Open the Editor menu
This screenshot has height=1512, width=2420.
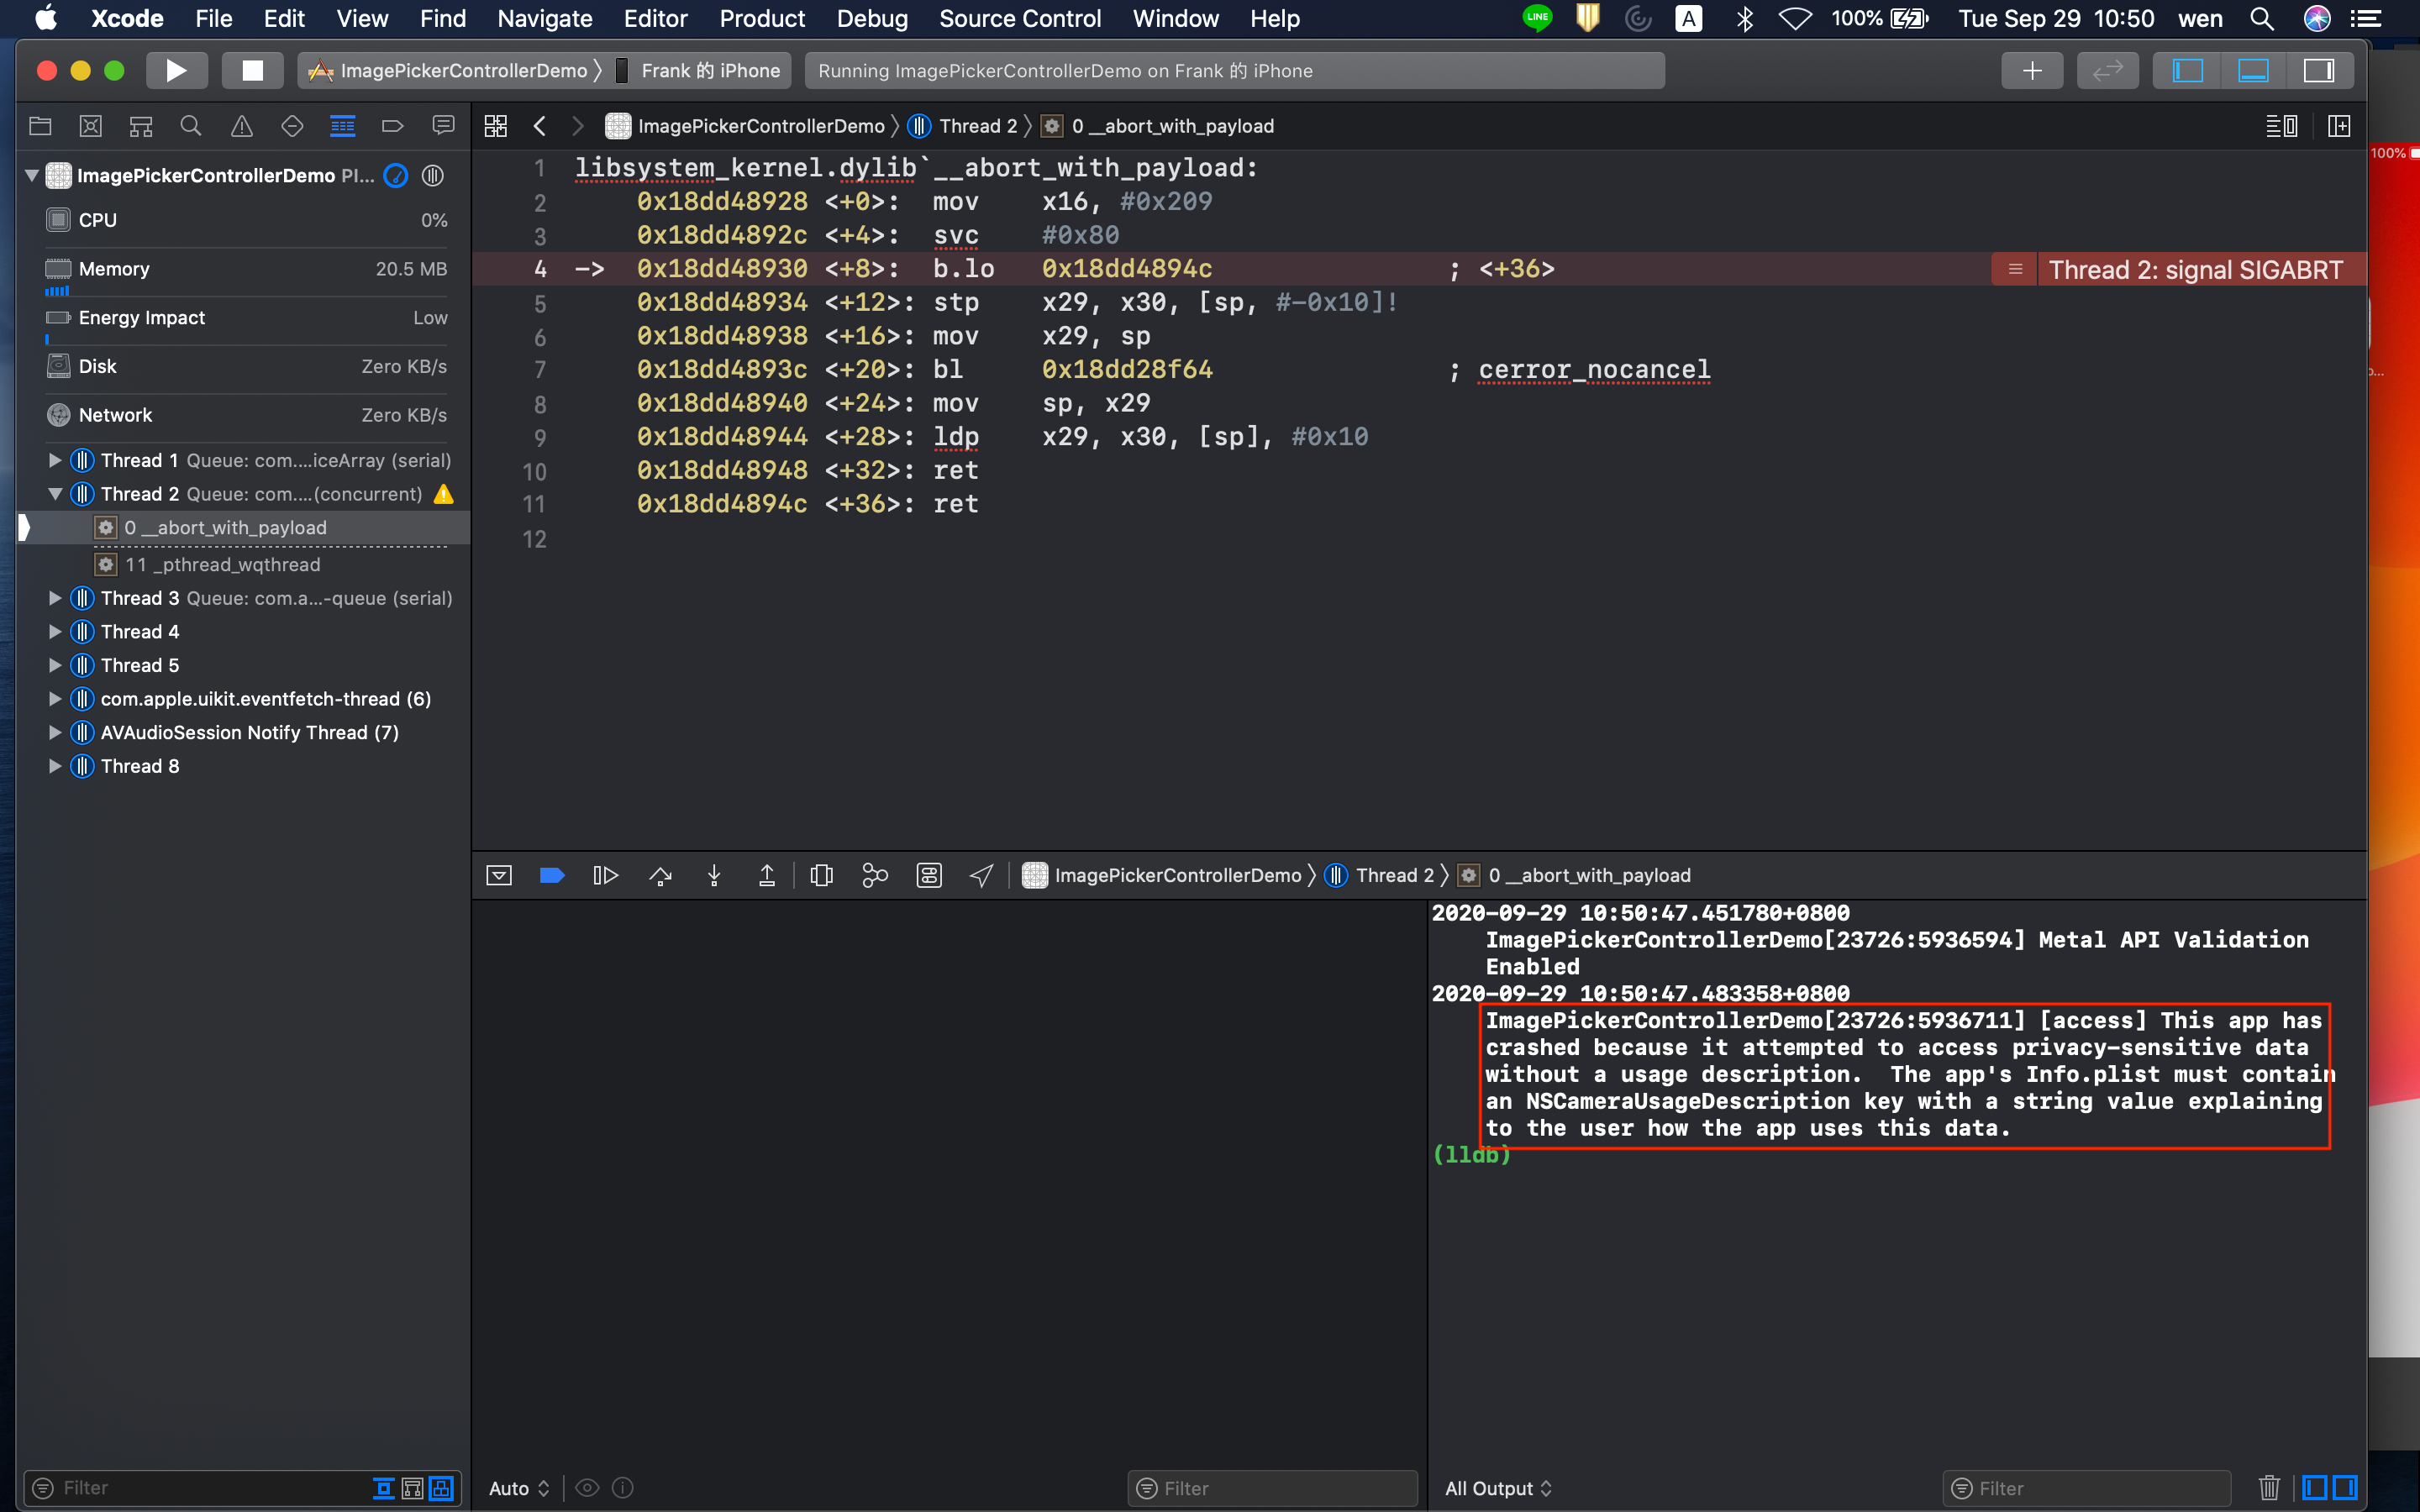(x=655, y=19)
